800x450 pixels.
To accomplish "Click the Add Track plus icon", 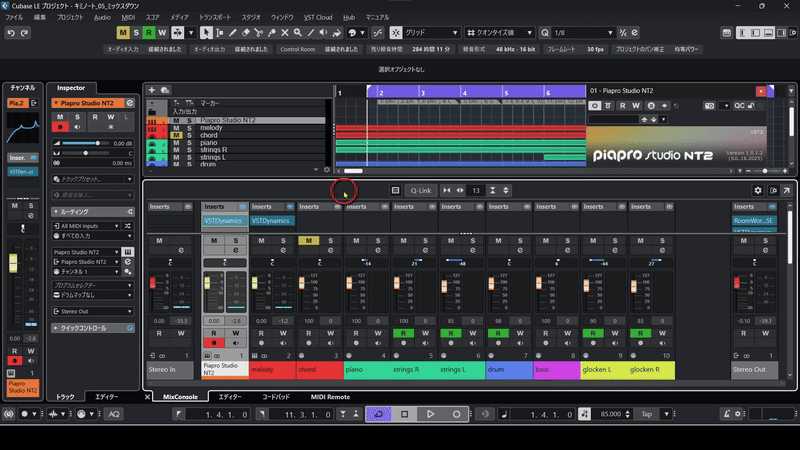I will tap(152, 90).
